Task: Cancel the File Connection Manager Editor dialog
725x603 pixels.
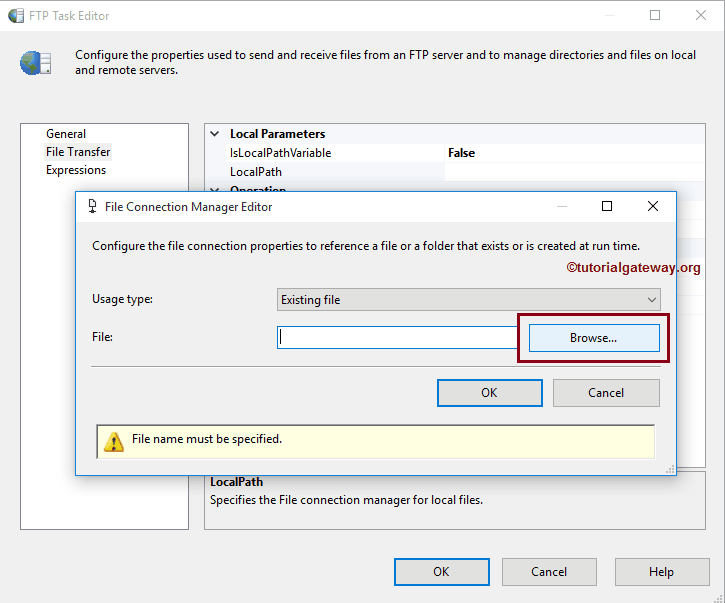Action: (606, 393)
